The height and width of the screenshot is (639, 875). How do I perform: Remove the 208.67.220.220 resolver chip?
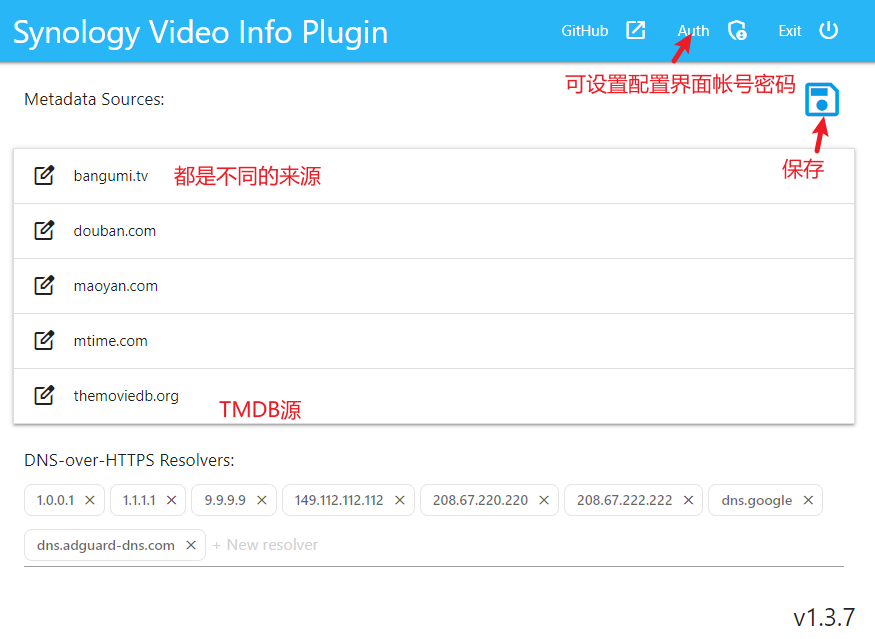pyautogui.click(x=544, y=500)
